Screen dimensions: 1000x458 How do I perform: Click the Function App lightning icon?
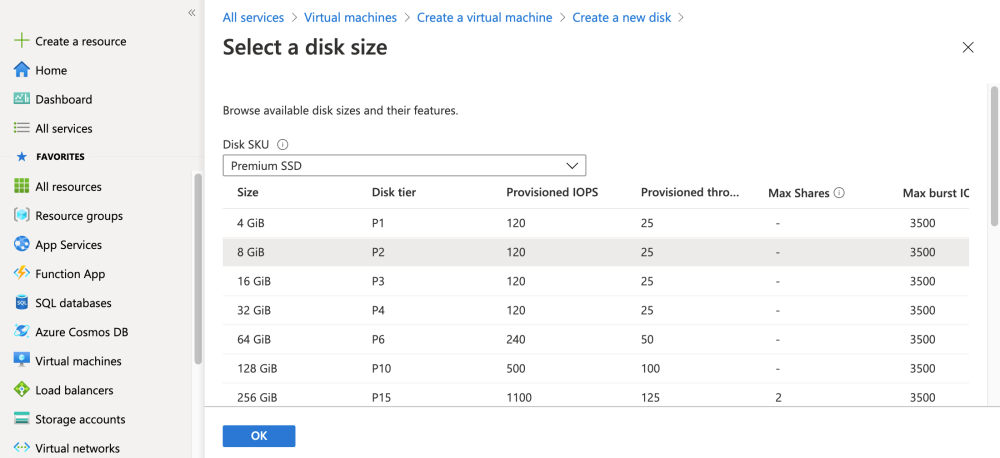pyautogui.click(x=22, y=273)
